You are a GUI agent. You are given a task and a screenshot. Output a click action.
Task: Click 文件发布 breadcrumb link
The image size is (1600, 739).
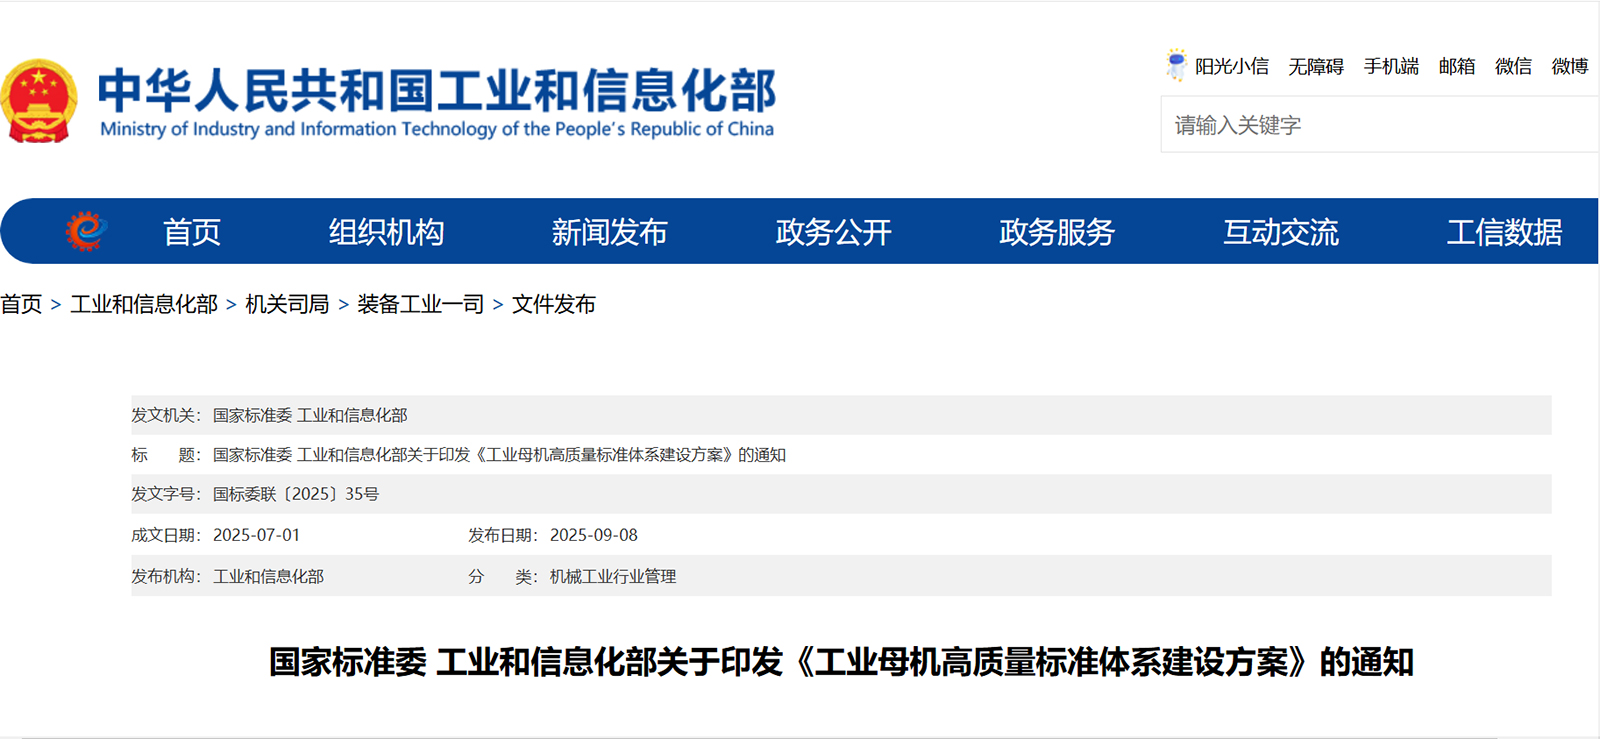554,304
